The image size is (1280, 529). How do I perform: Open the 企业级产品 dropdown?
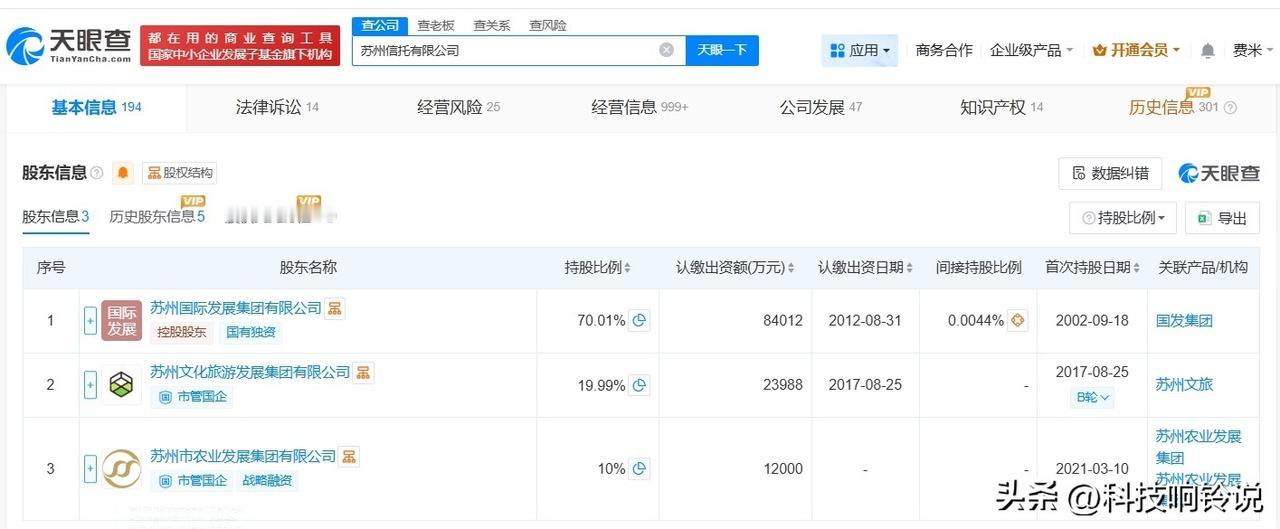(x=1031, y=50)
